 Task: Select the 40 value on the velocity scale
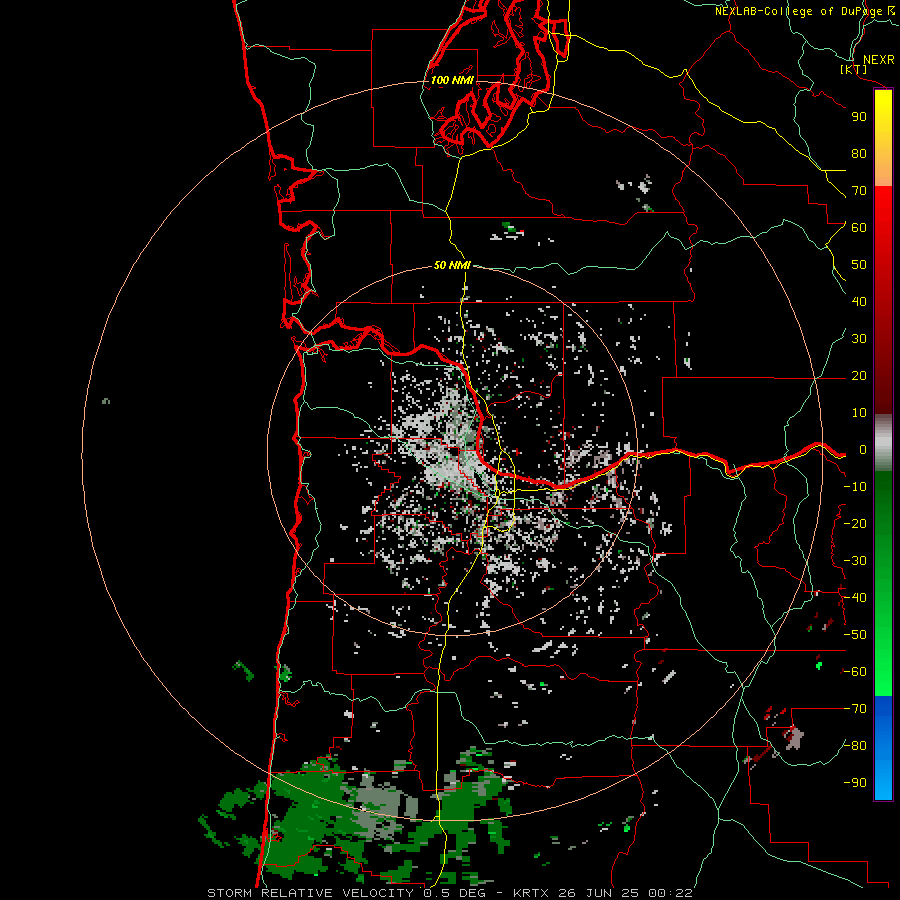[859, 301]
